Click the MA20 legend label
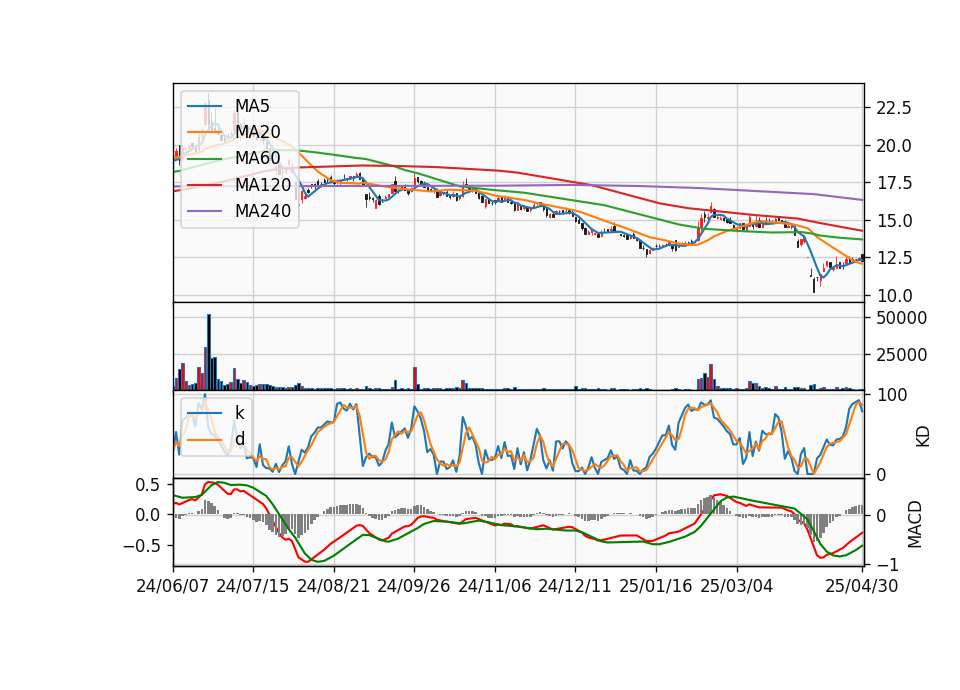The width and height of the screenshot is (960, 690). pos(258,132)
